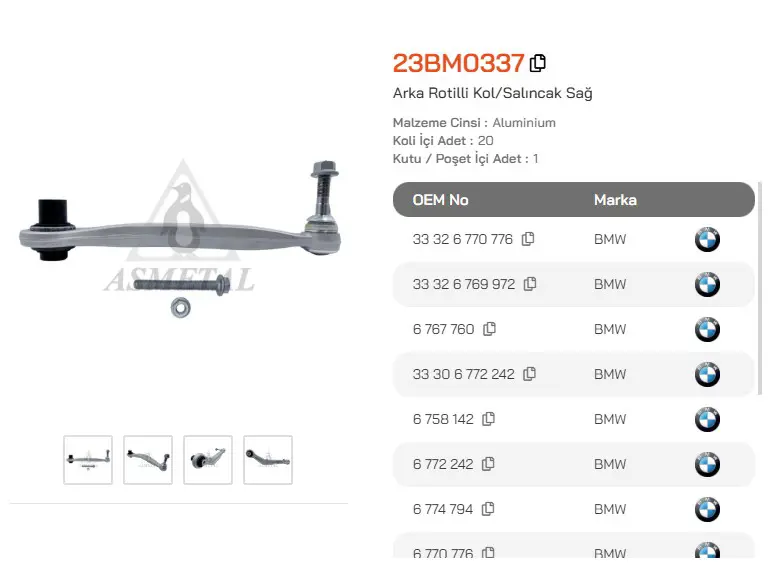Click BMW brand text beside 33 32 6 769 972
Screen dimensions: 774x573
click(x=610, y=284)
